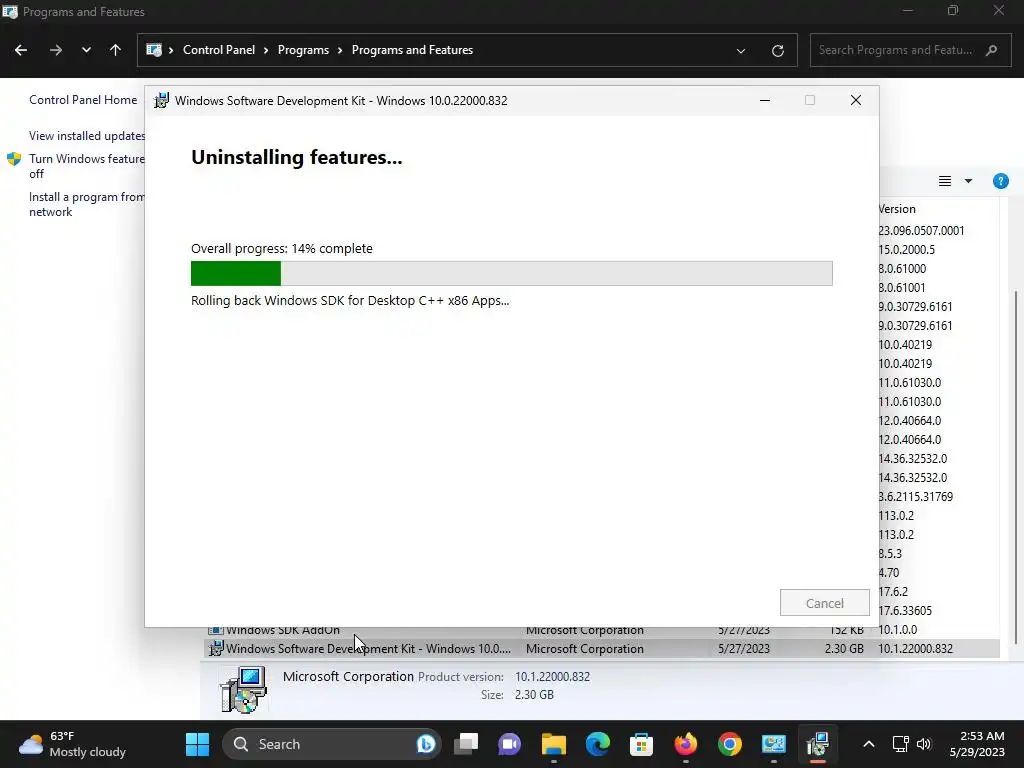1024x768 pixels.
Task: Open Bing chat icon in the search box
Action: (x=426, y=744)
